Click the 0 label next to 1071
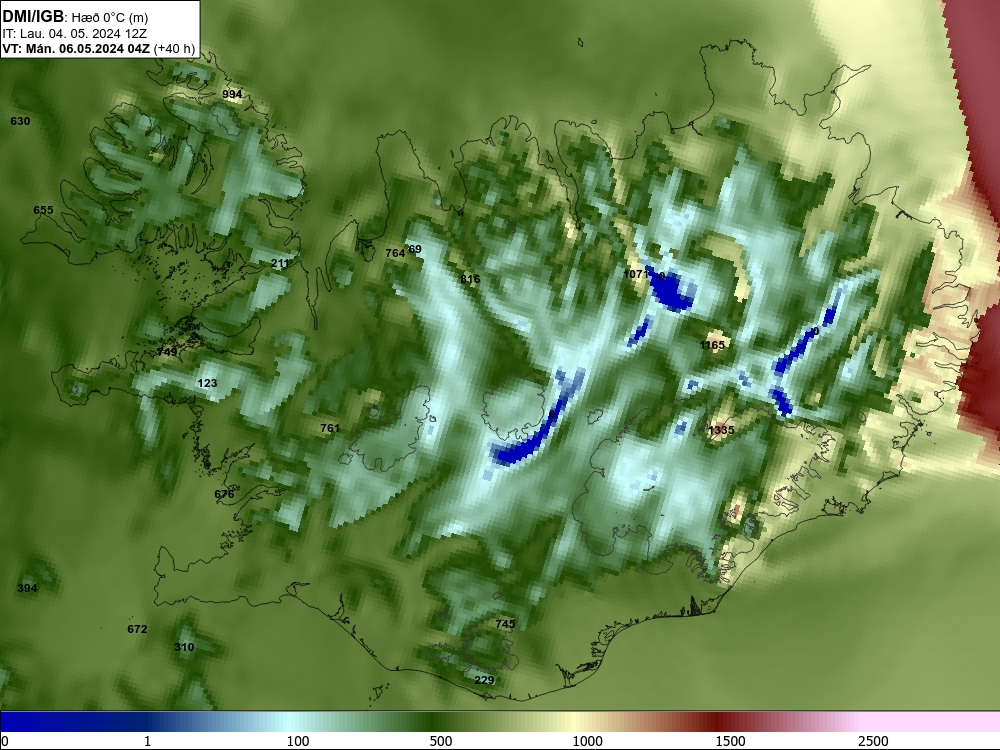This screenshot has height=750, width=1000. click(x=662, y=276)
